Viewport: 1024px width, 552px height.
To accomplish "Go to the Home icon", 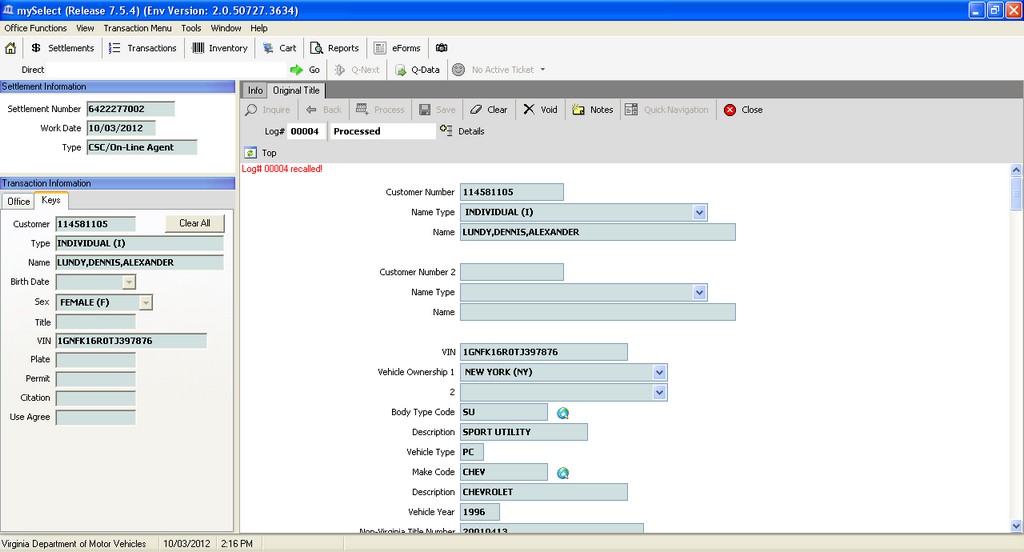I will pyautogui.click(x=10, y=48).
